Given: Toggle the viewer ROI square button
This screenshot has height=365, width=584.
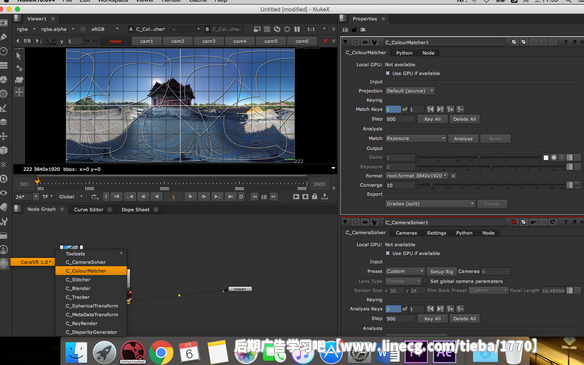Looking at the screenshot, I should pos(267,29).
